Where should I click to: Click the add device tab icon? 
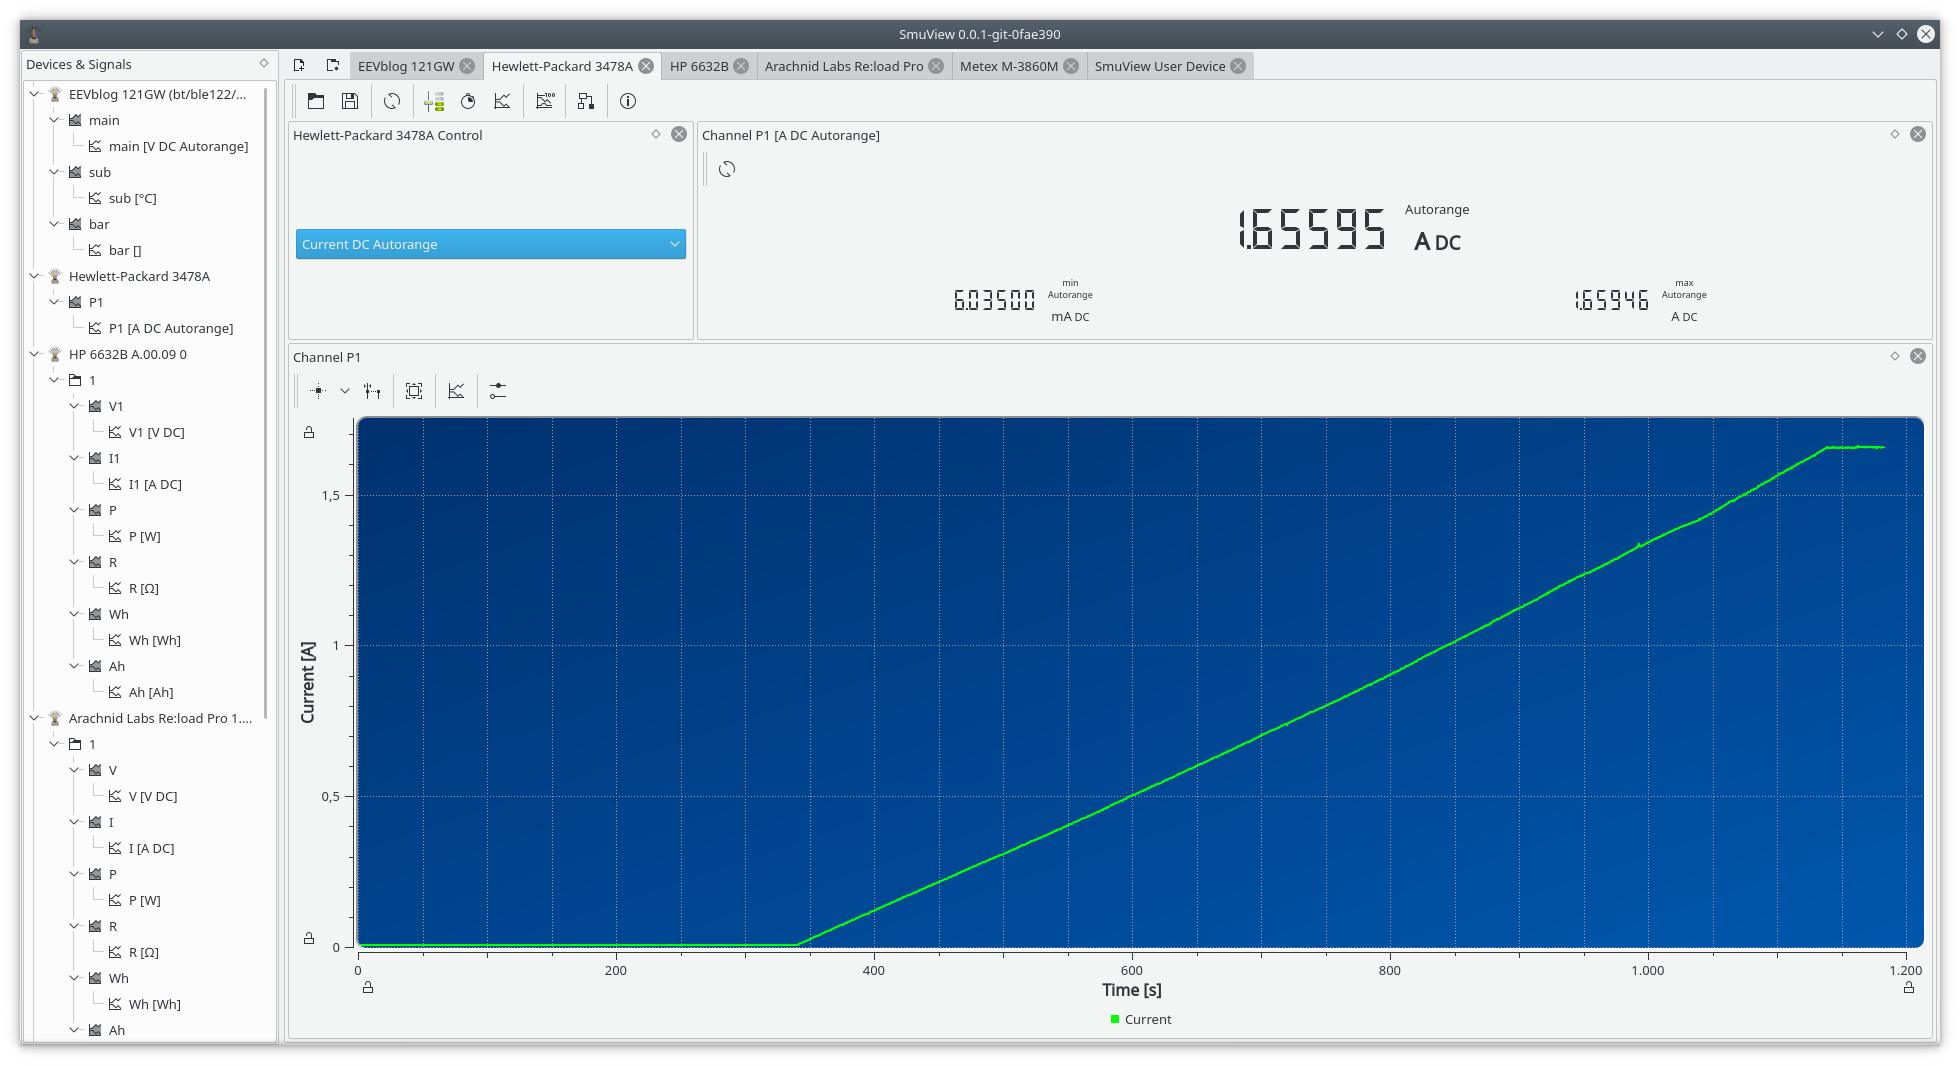[299, 65]
